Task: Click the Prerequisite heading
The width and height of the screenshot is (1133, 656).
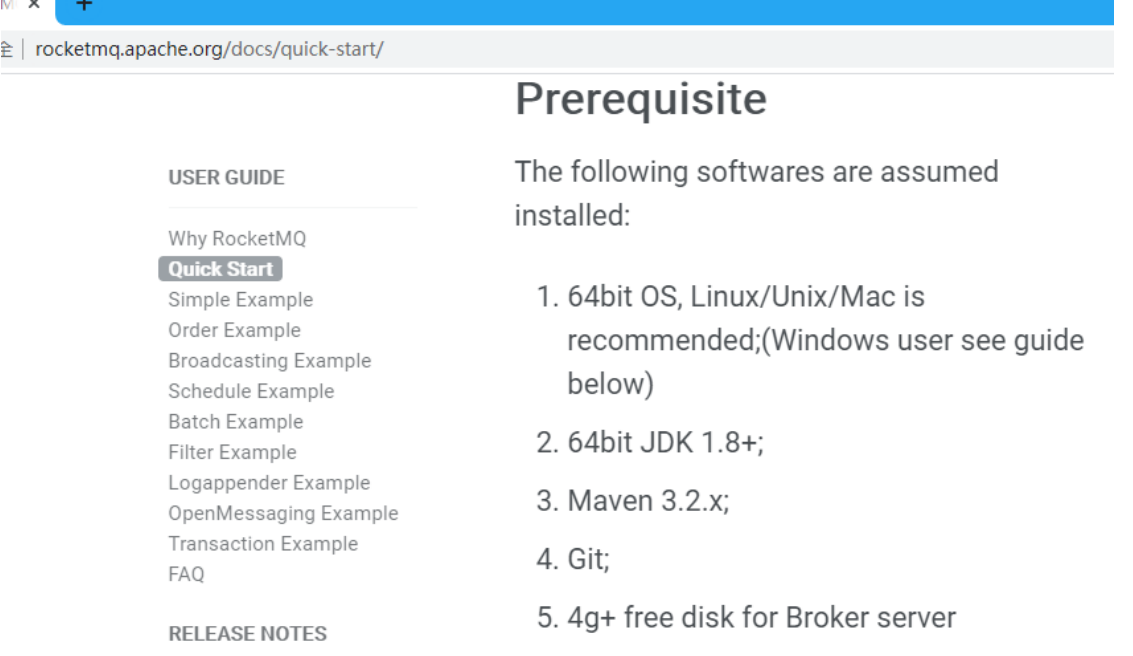Action: tap(640, 99)
